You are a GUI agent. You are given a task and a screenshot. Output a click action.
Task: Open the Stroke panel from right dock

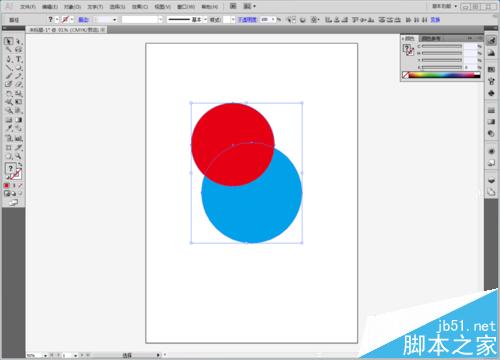491,110
